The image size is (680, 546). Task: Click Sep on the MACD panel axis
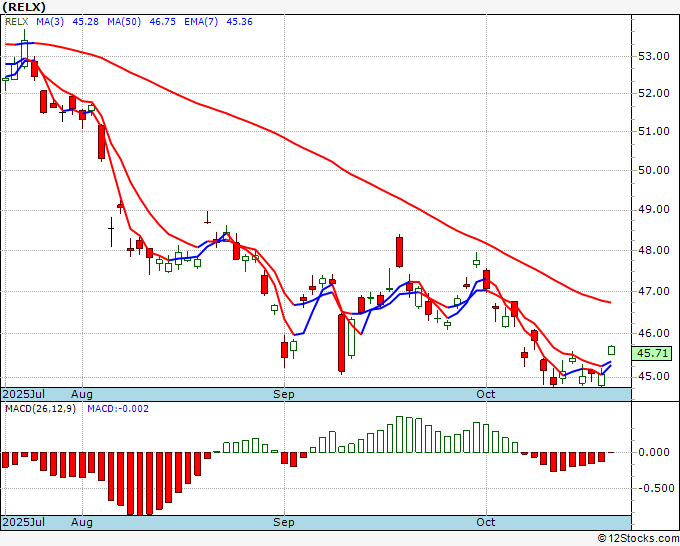point(284,522)
